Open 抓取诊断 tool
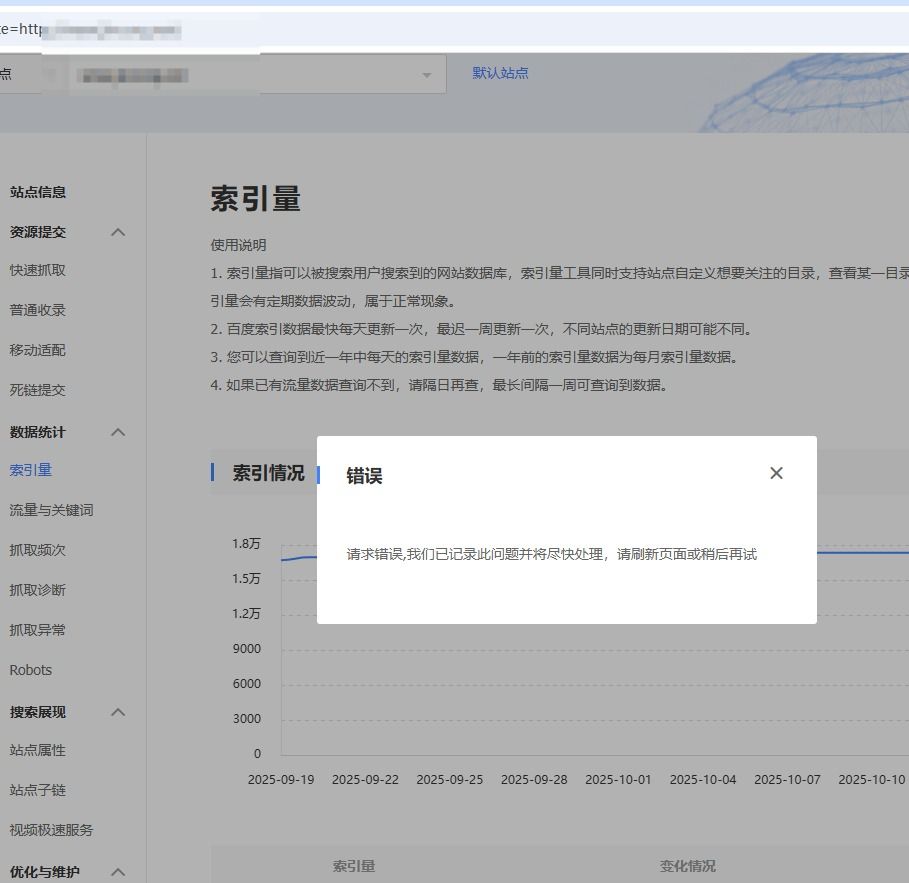 38,590
